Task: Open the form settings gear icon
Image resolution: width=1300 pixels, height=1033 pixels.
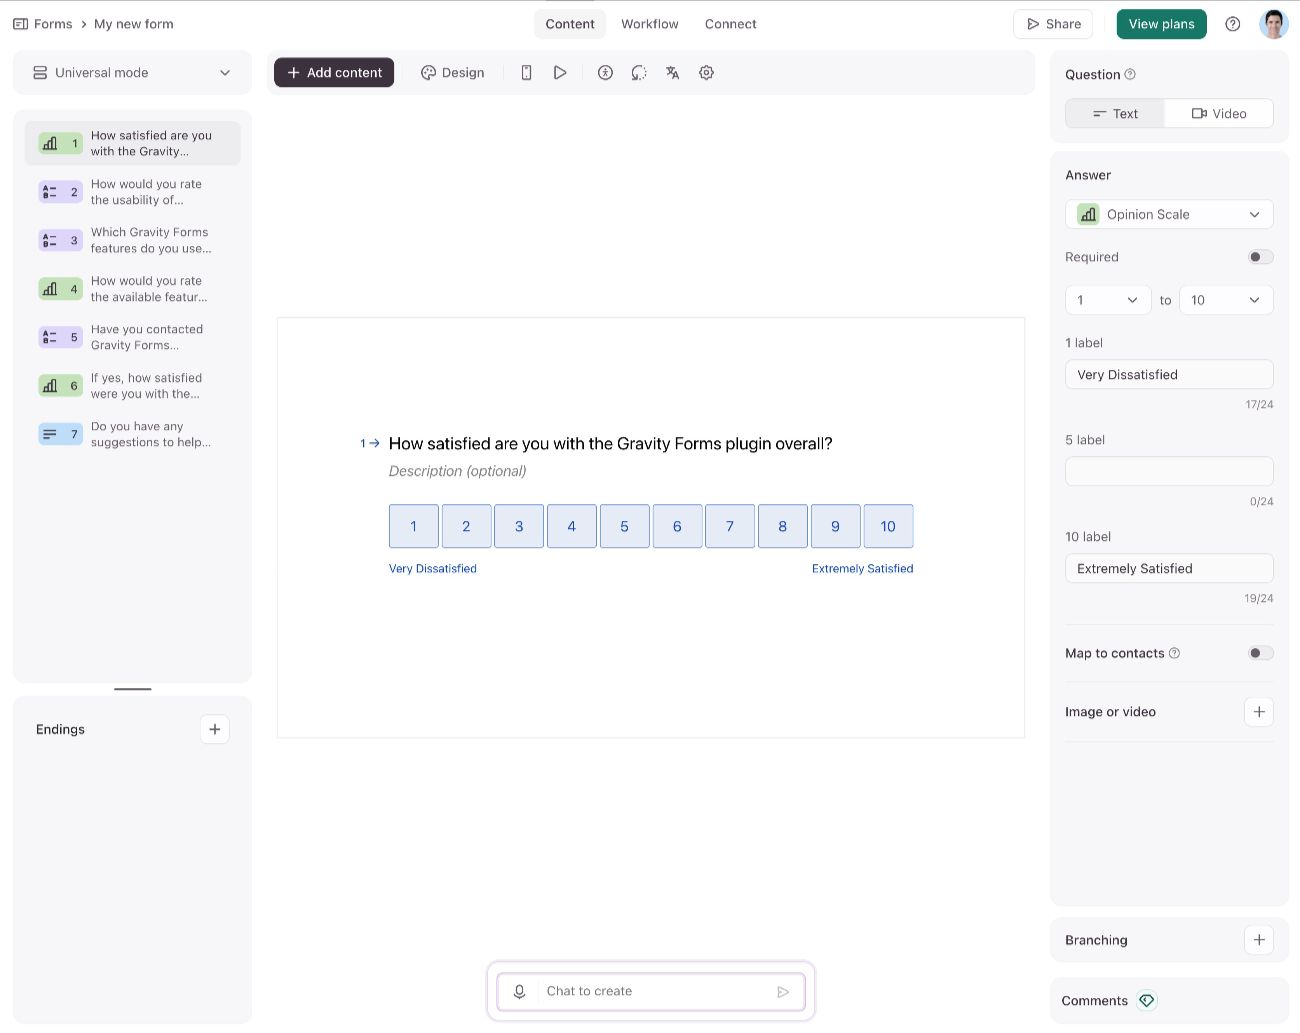Action: (706, 72)
